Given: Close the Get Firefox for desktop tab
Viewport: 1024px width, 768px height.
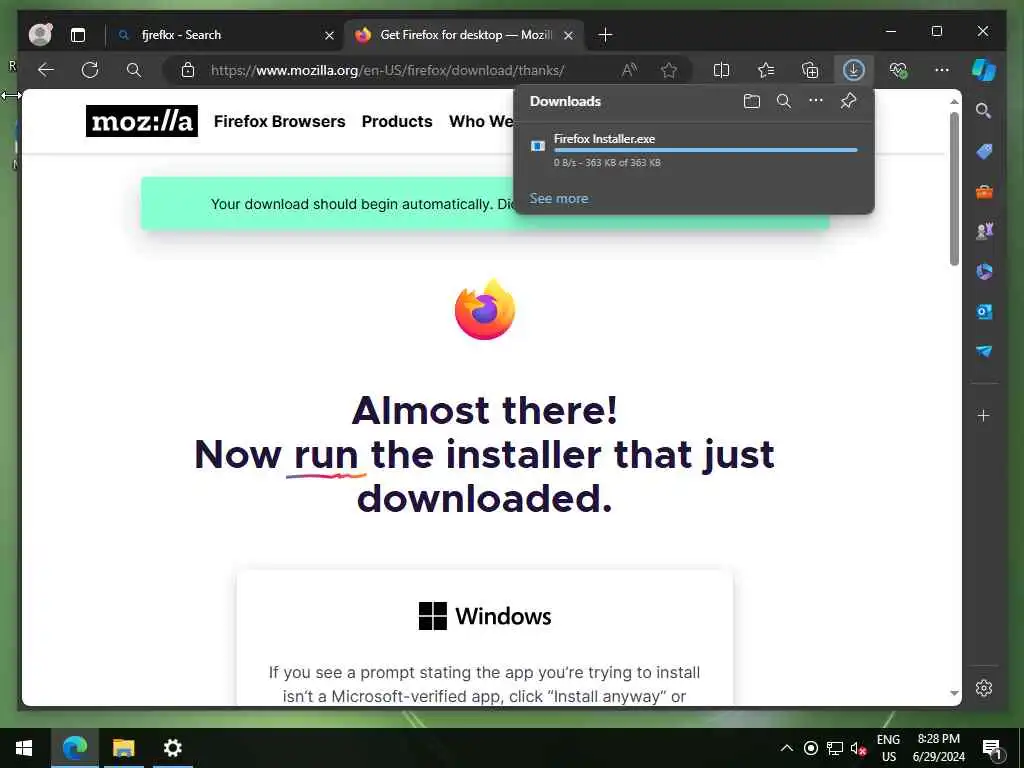Looking at the screenshot, I should coord(569,35).
